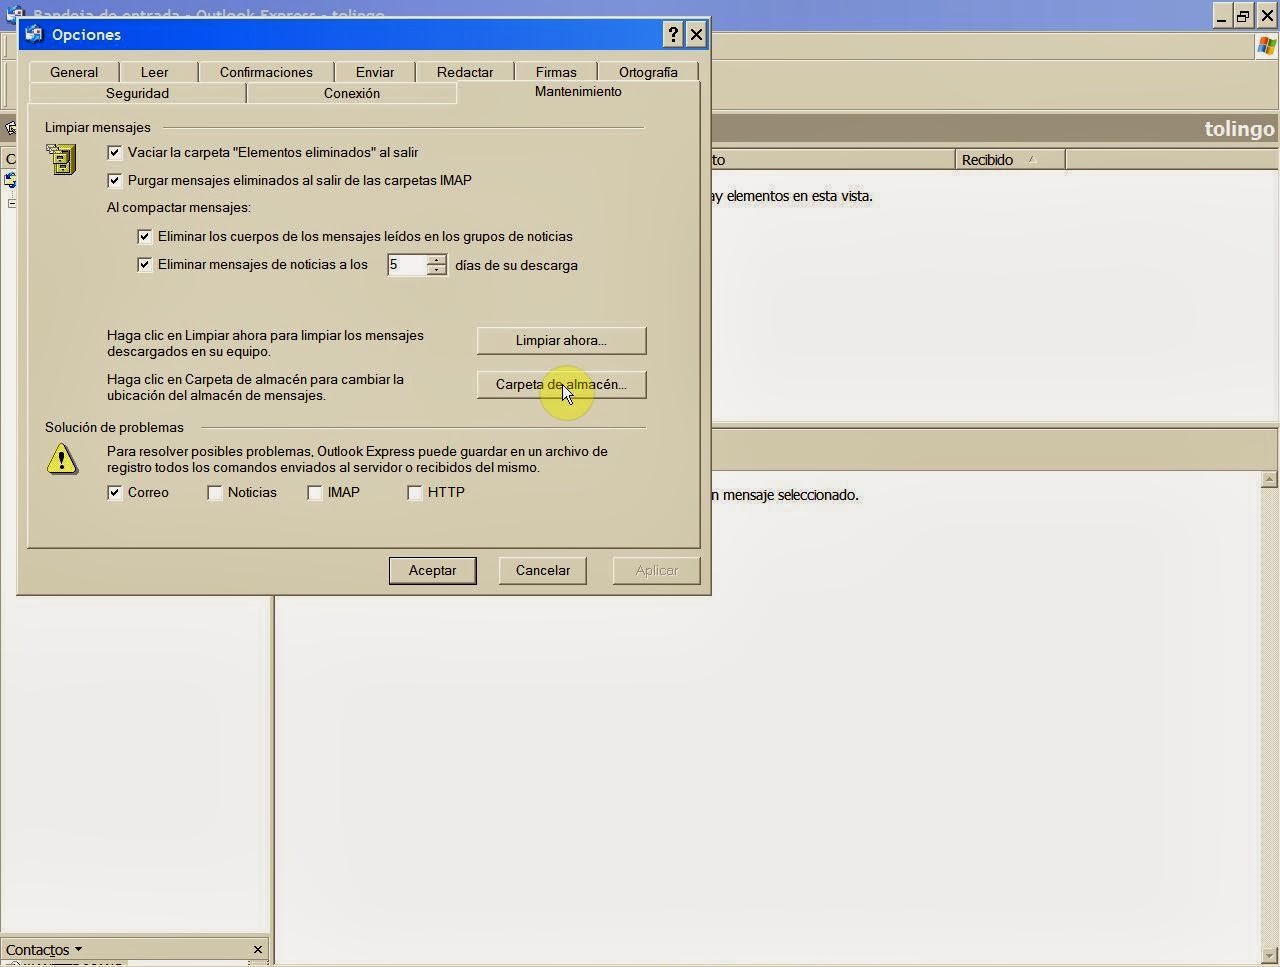Click the days number field showing 5

[407, 265]
